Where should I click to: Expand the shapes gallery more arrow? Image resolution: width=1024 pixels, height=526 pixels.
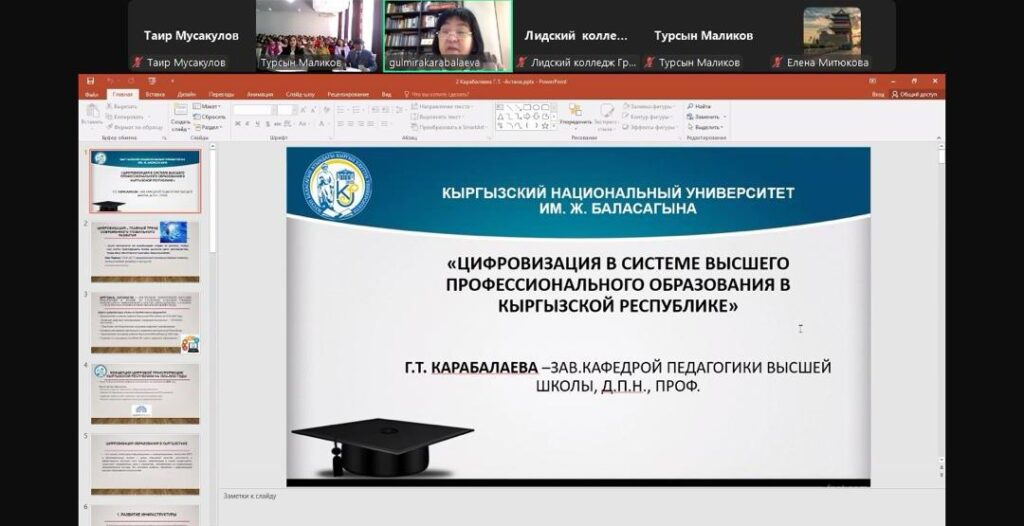(553, 126)
